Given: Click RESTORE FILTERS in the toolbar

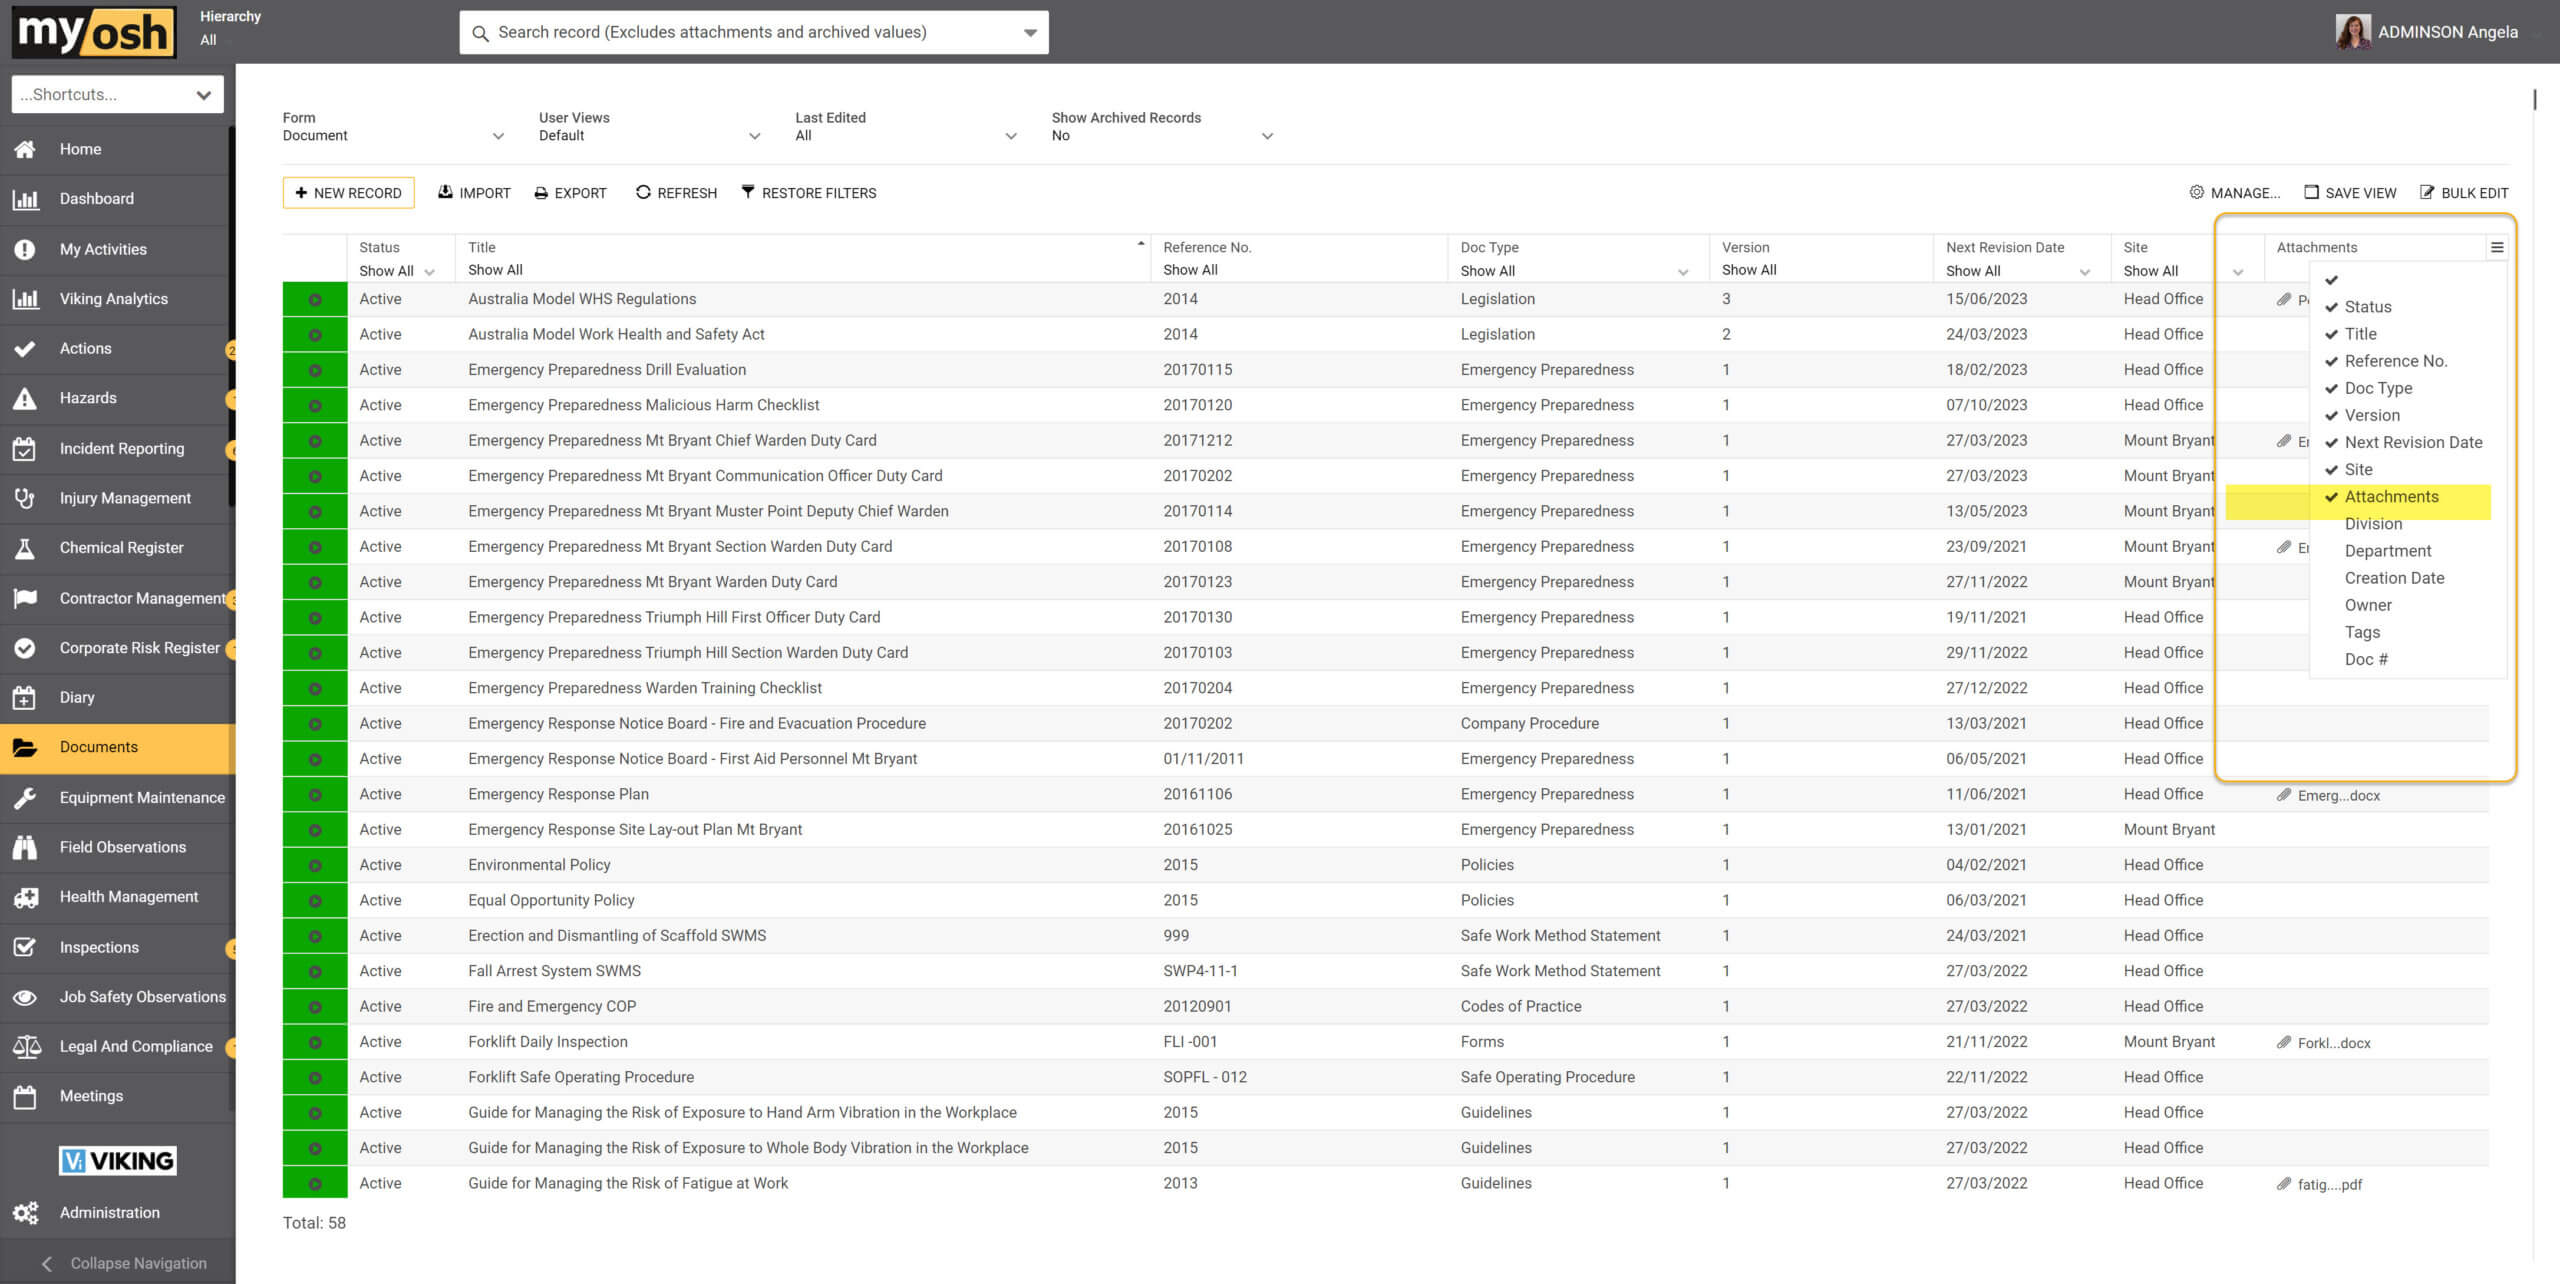Looking at the screenshot, I should coord(809,192).
